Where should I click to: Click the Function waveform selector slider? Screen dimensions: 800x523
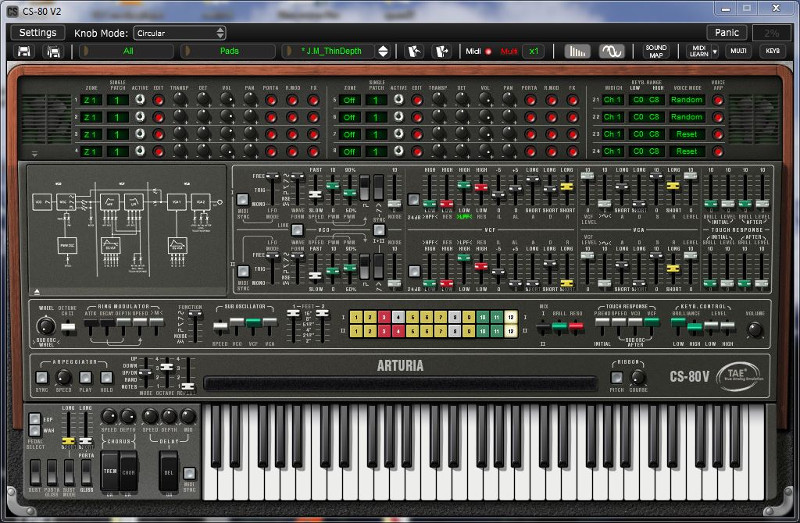[x=194, y=327]
